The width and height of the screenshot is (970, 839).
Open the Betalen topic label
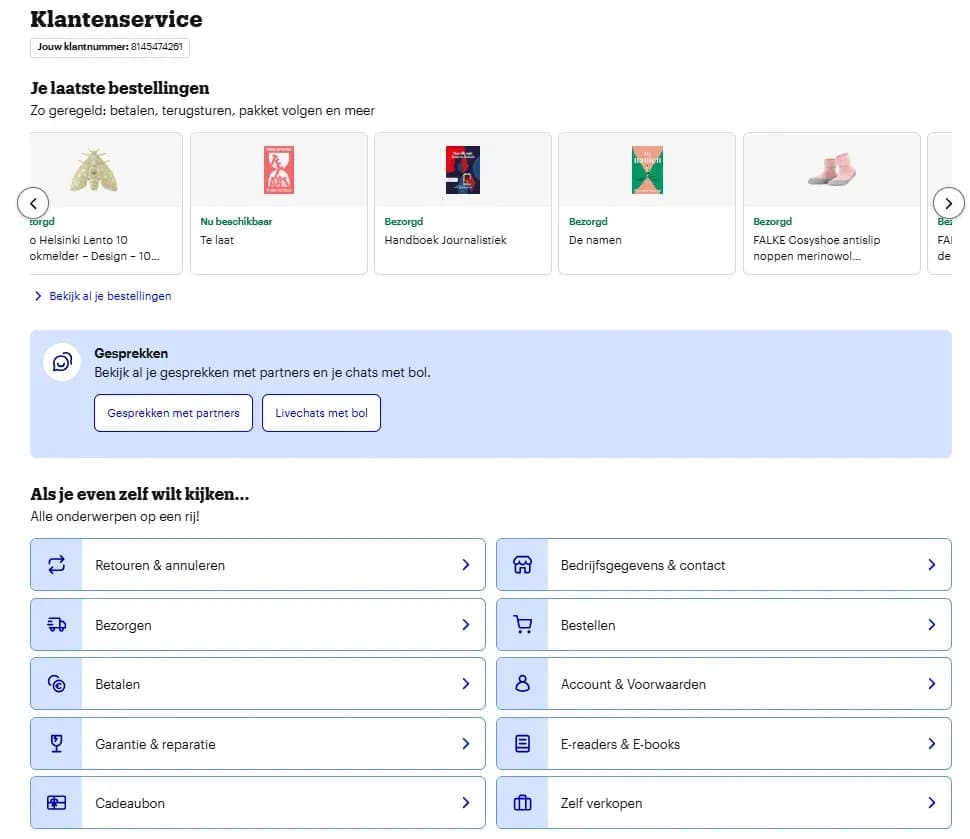coord(118,684)
